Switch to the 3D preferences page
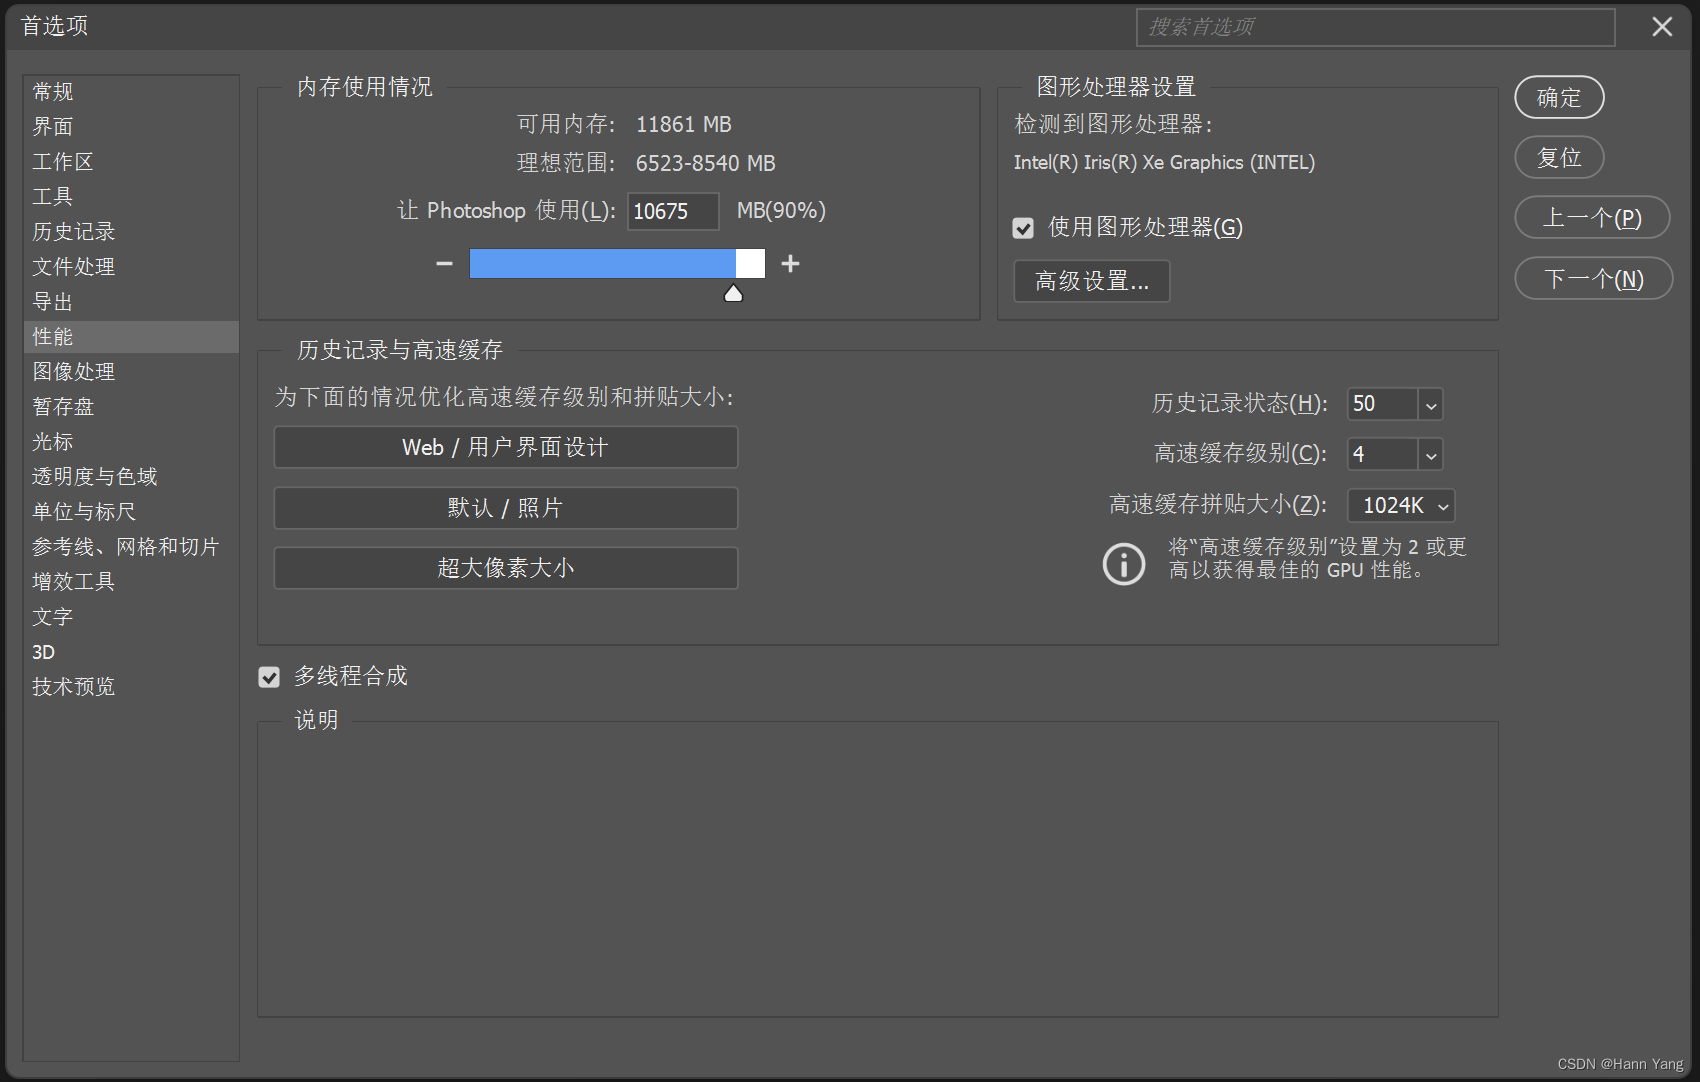1700x1082 pixels. [x=43, y=652]
